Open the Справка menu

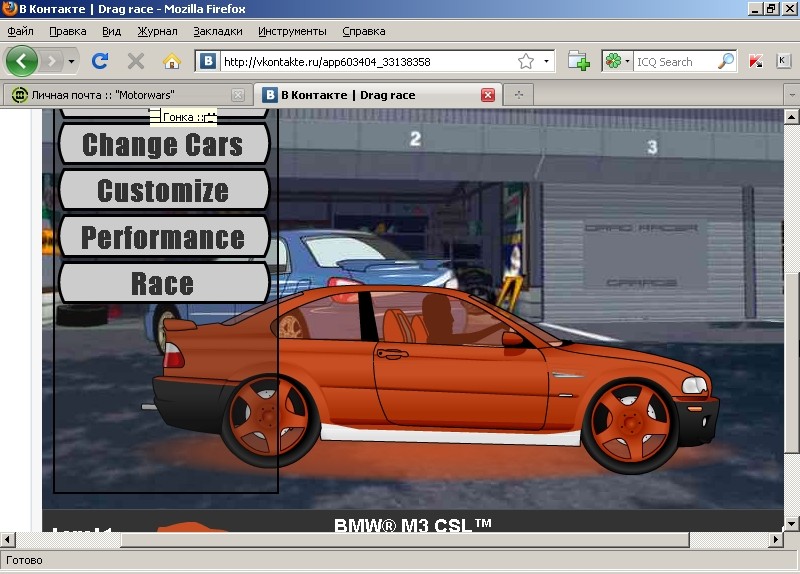pos(364,31)
